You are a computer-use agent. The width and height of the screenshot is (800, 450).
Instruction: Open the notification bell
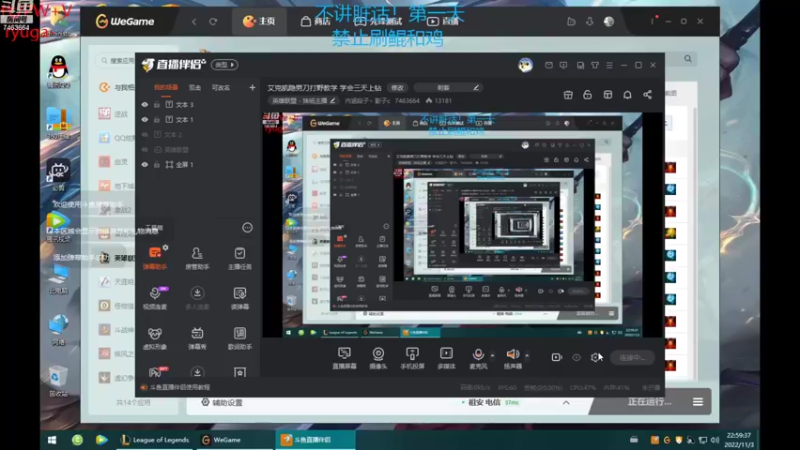(627, 95)
